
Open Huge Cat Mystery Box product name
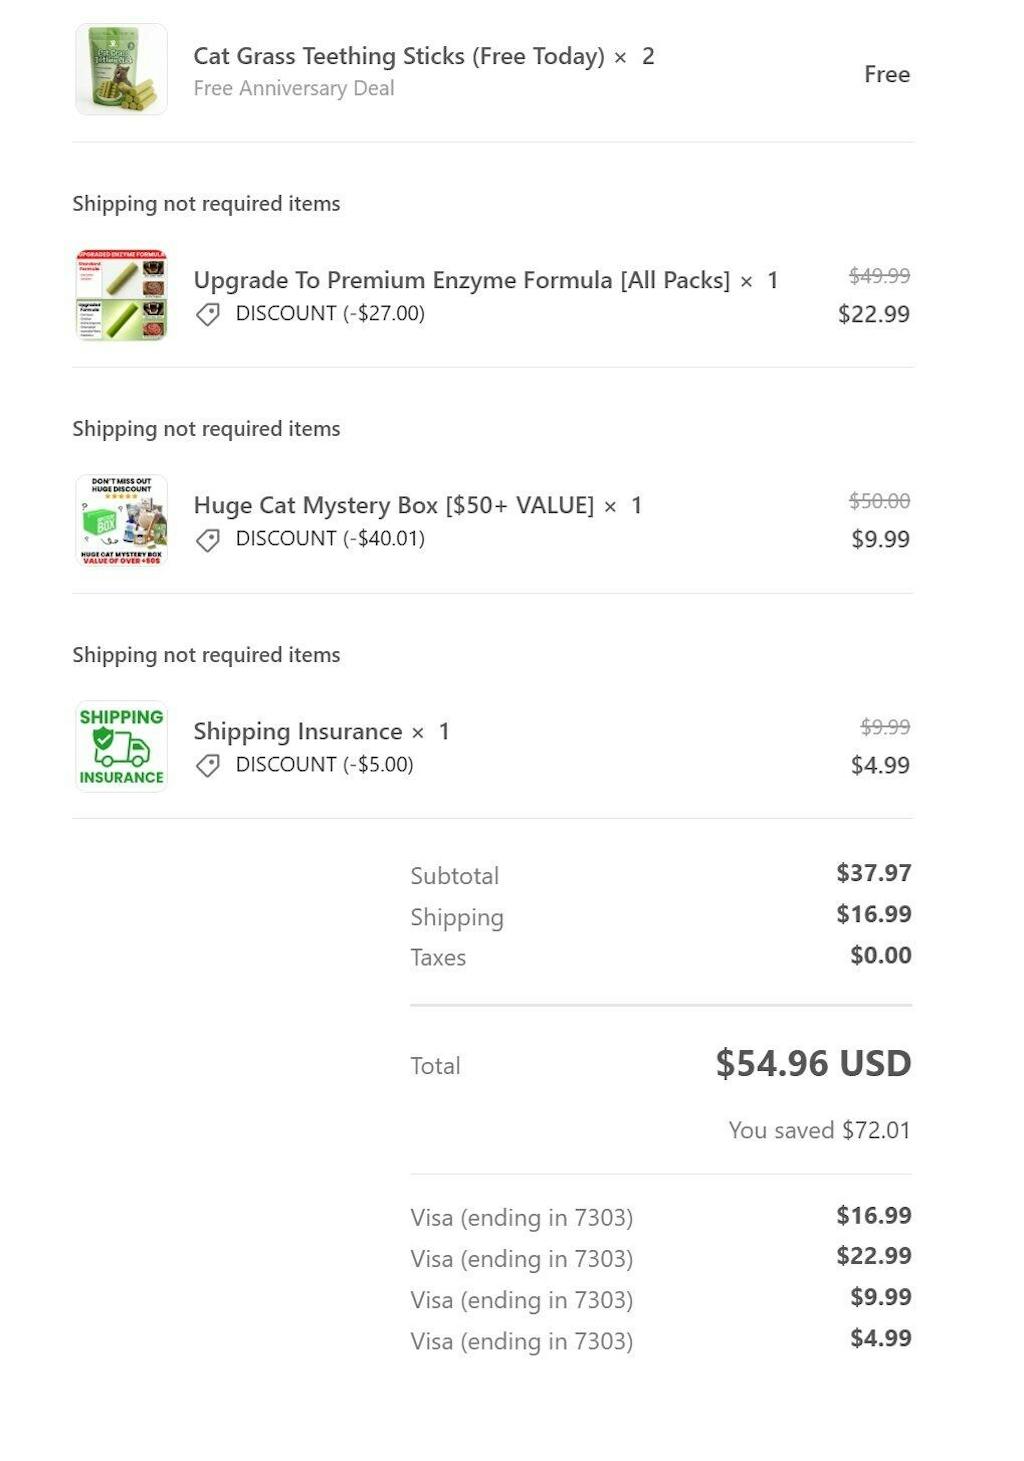[x=393, y=505]
